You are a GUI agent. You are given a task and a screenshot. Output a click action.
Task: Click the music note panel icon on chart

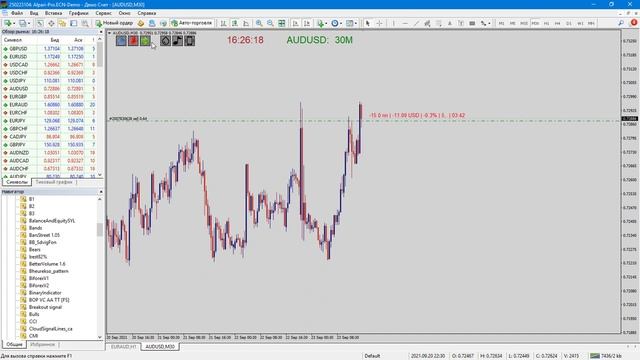click(178, 40)
